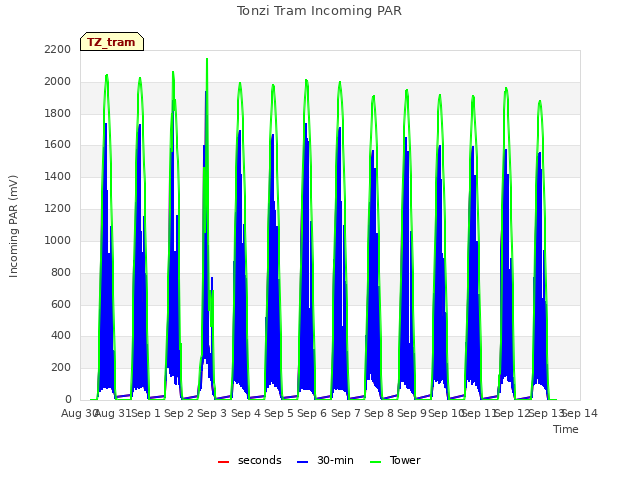Click the Tower peak on Sep 13
The image size is (640, 480).
pos(540,101)
